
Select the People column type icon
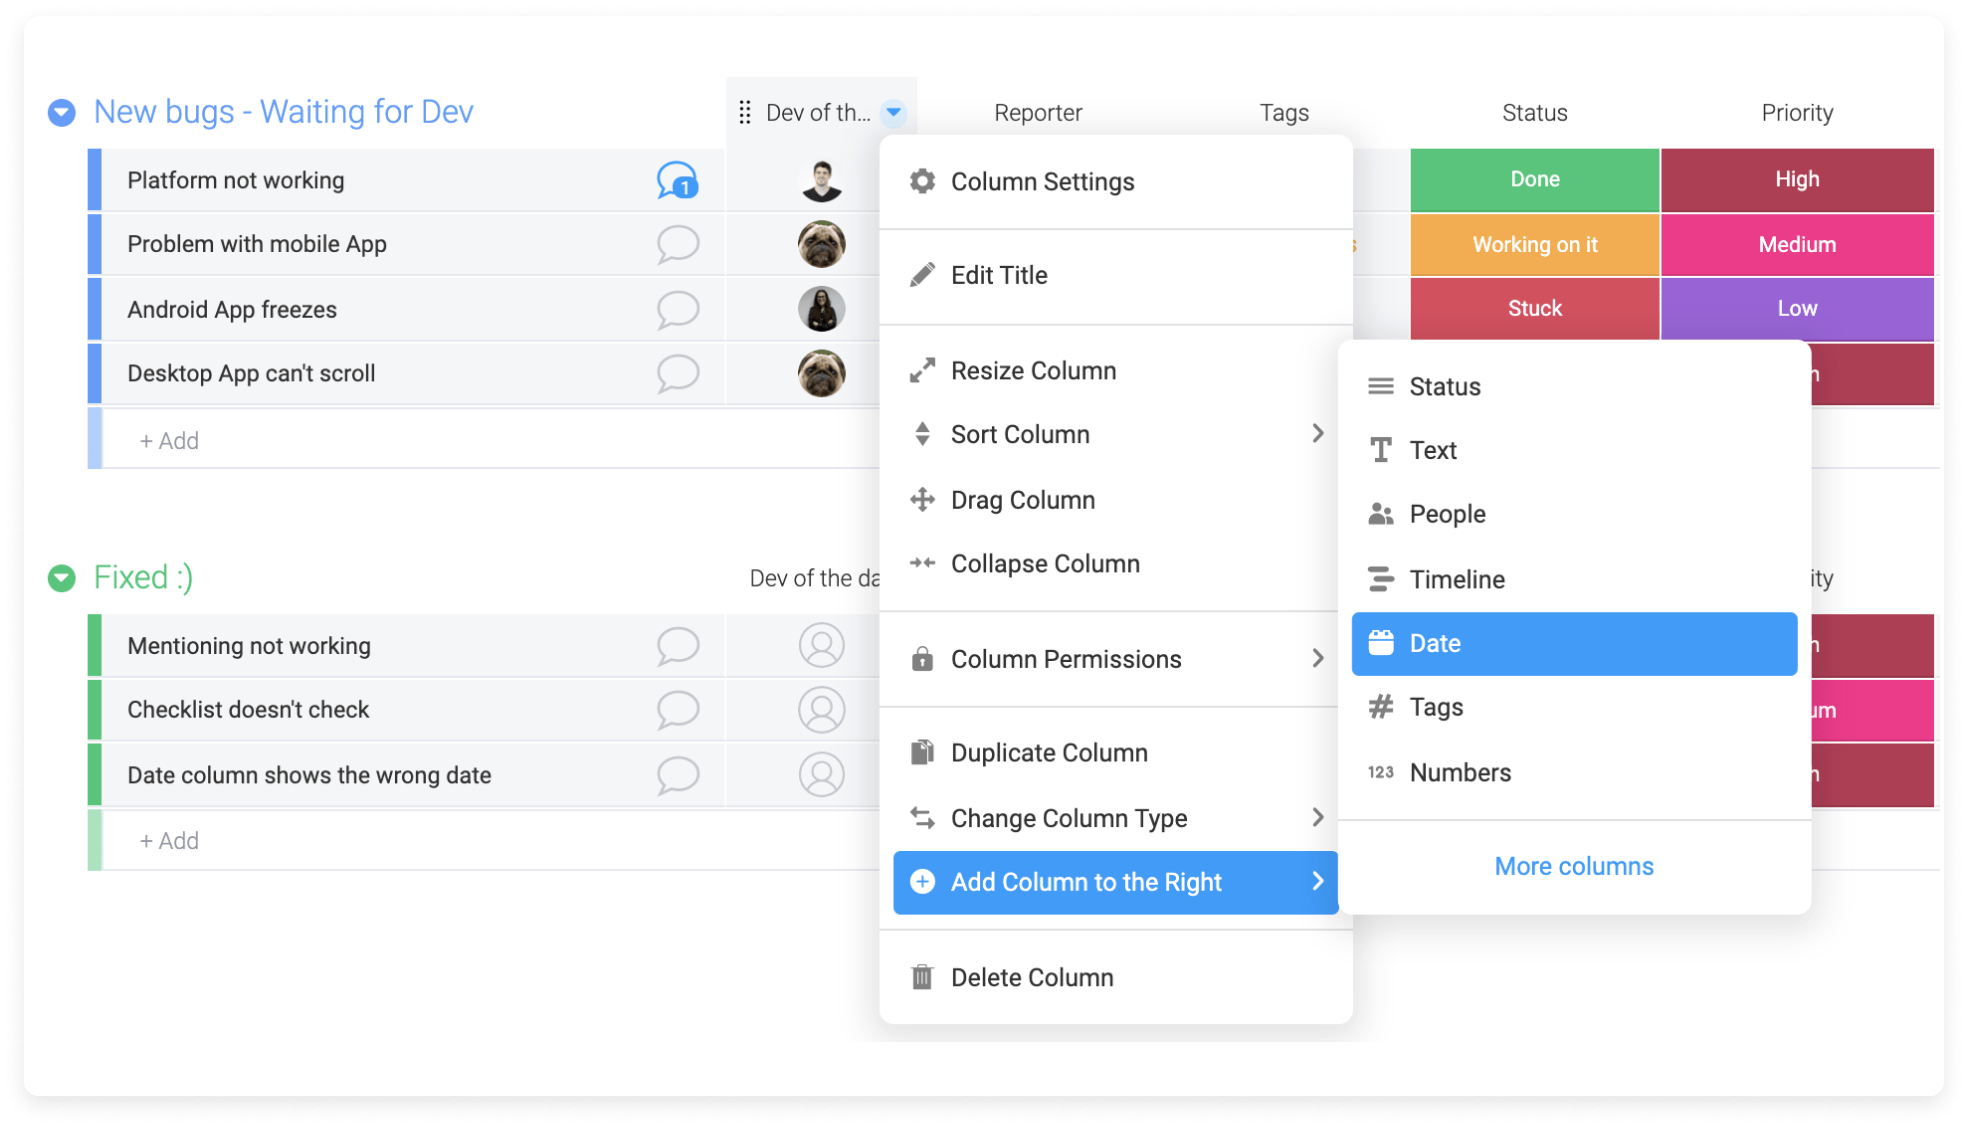(x=1381, y=514)
